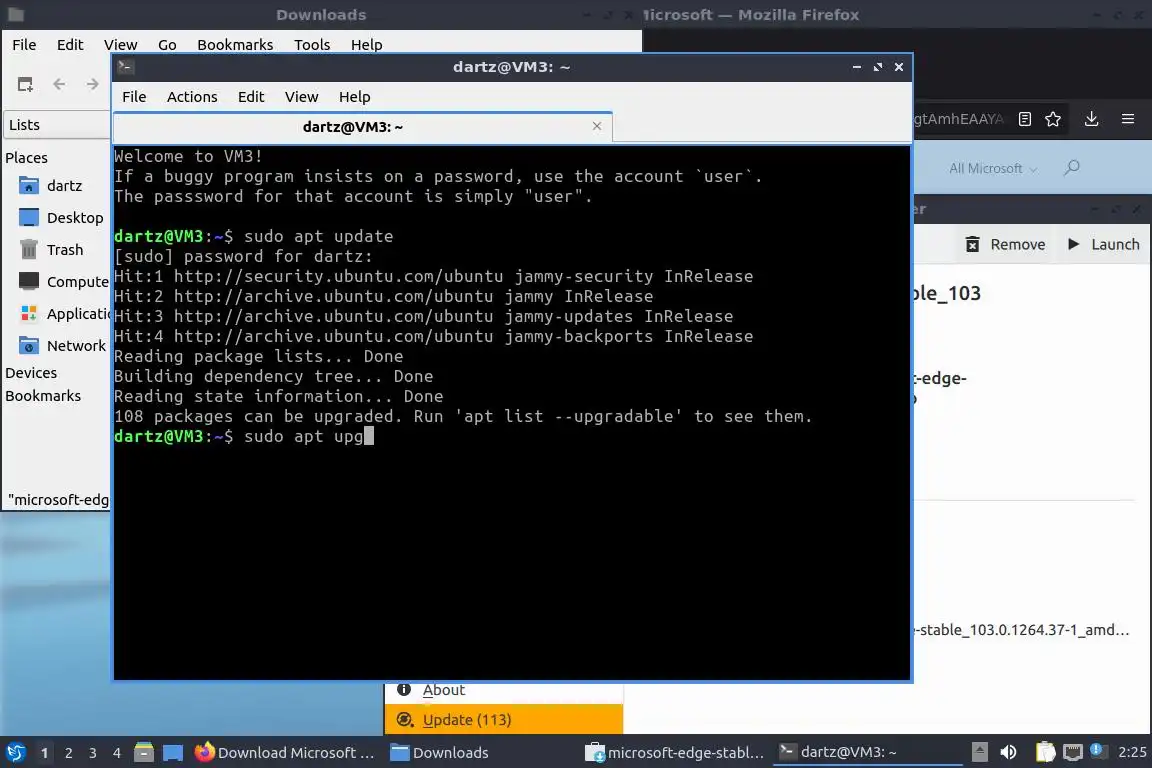Launch file manager from panel quicklaunch
The image size is (1152, 768).
[144, 752]
